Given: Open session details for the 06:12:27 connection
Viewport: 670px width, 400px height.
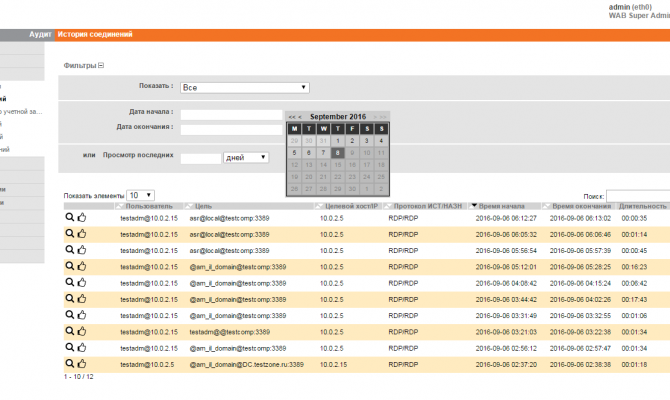Looking at the screenshot, I should click(69, 218).
